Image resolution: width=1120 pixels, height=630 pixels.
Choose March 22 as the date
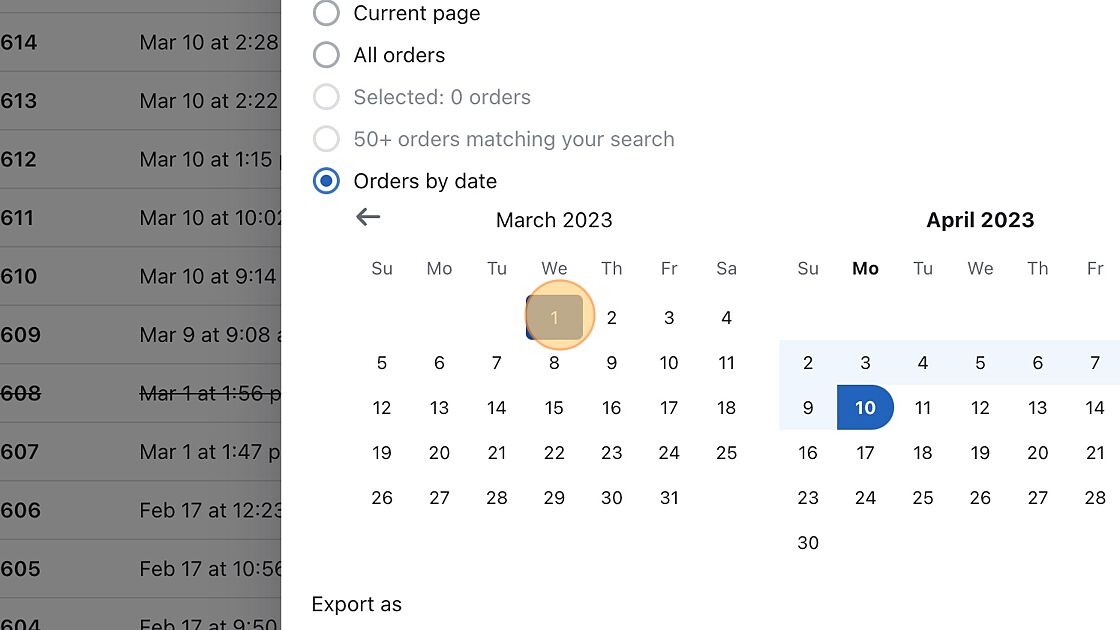tap(554, 453)
